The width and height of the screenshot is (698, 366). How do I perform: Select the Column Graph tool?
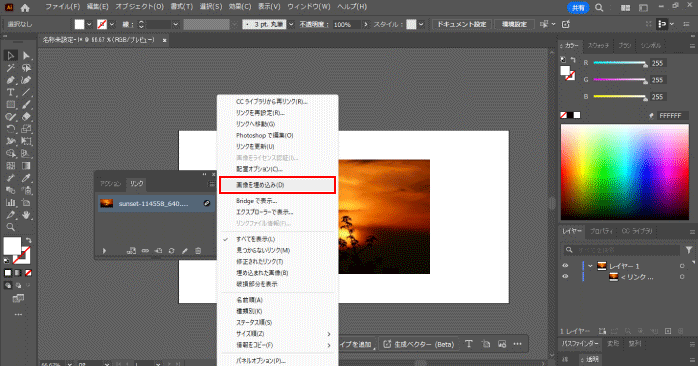pyautogui.click(x=11, y=203)
